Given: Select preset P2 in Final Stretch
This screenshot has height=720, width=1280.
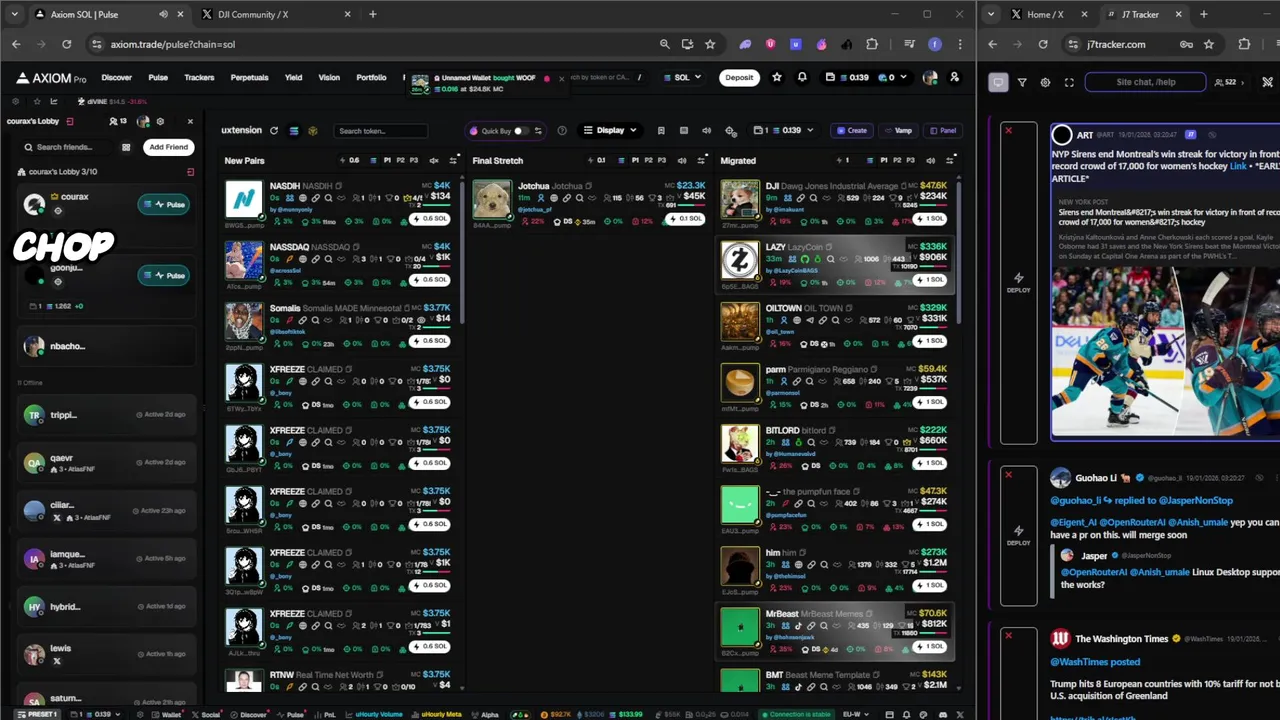Looking at the screenshot, I should 648,160.
